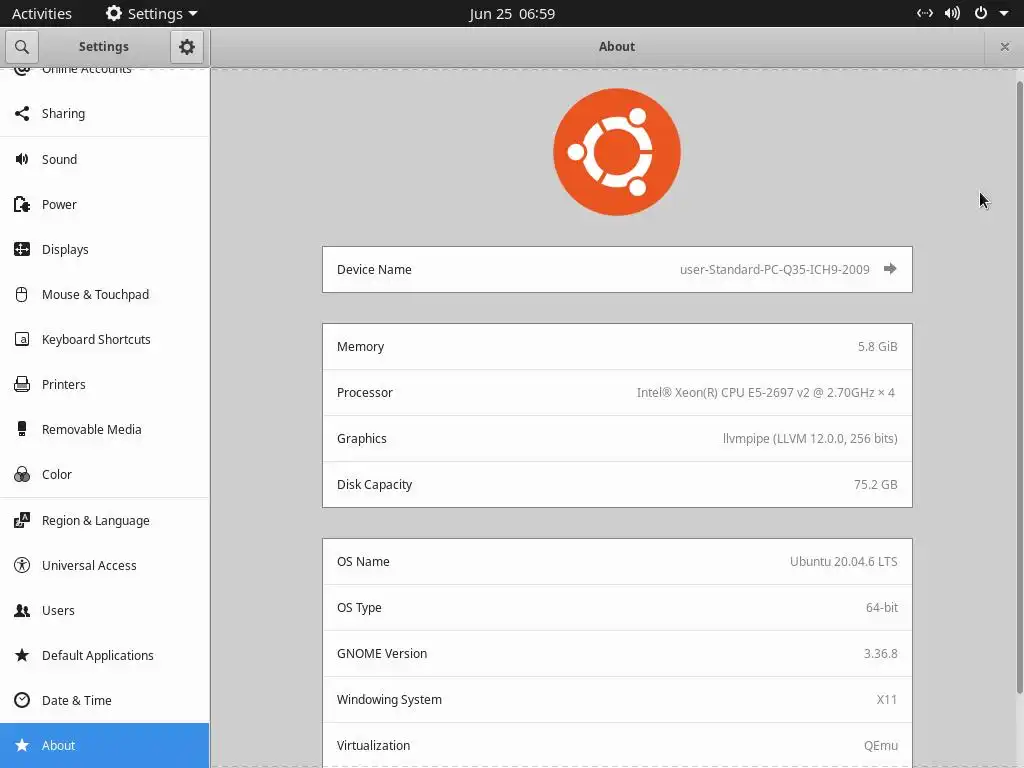Close the Settings window
The height and width of the screenshot is (768, 1024).
1004,47
